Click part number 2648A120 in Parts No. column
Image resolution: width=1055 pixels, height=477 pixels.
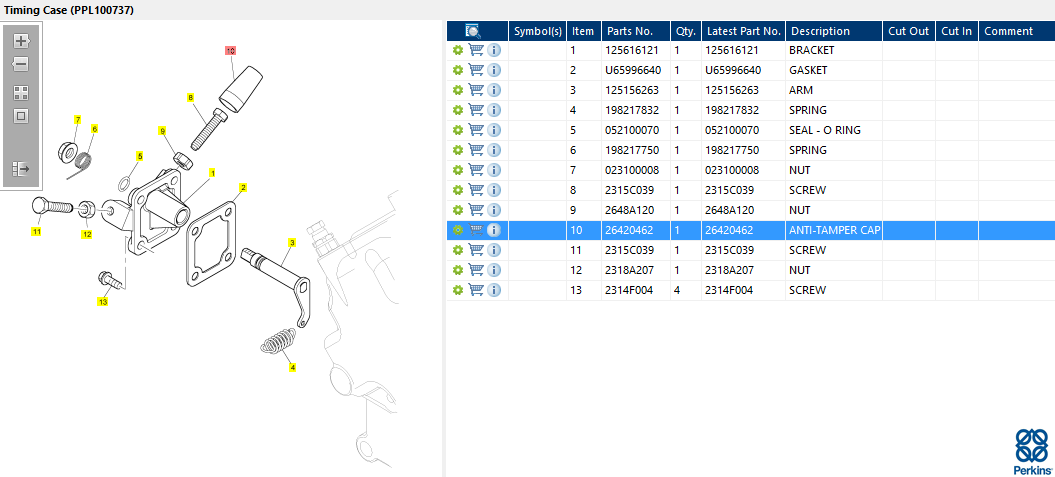click(636, 210)
